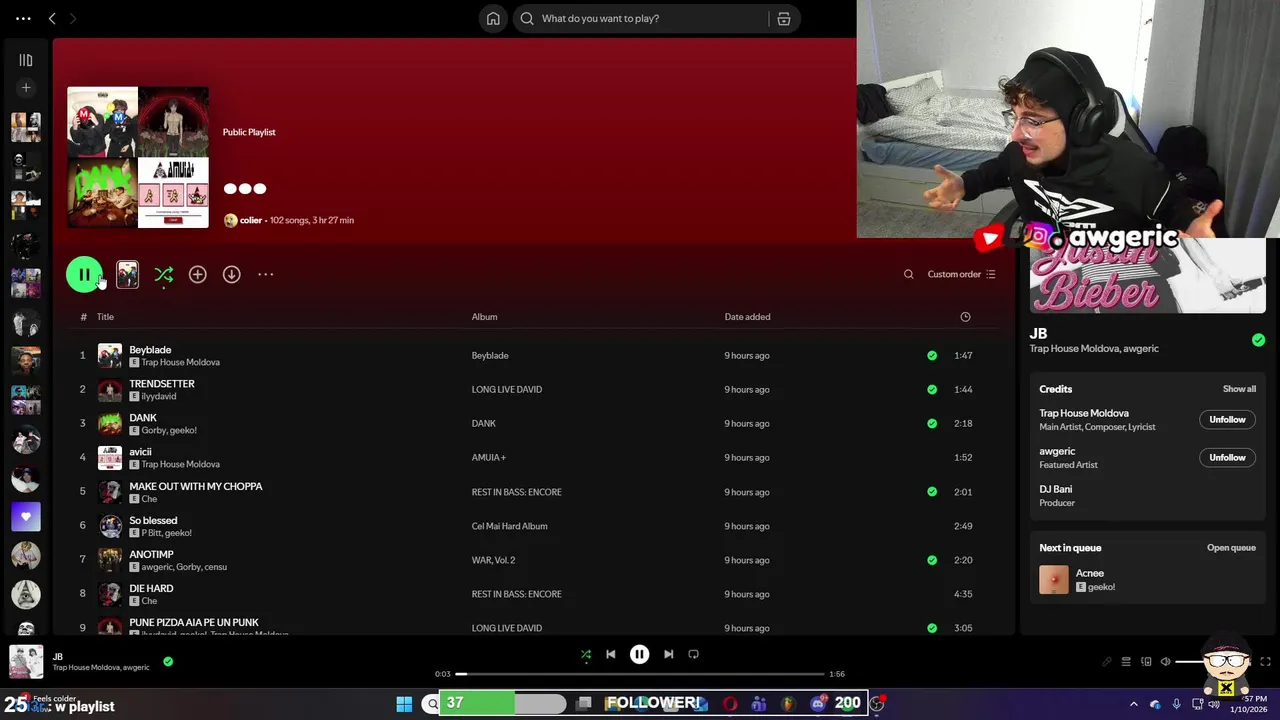
Task: Toggle shuffle in the playlist action row
Action: [164, 274]
